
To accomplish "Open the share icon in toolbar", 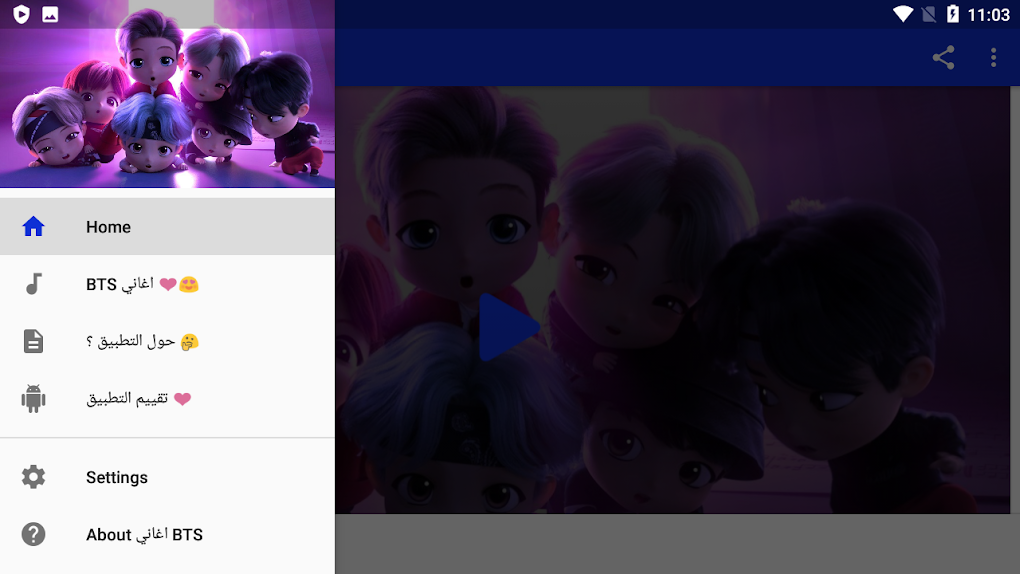I will (x=943, y=57).
